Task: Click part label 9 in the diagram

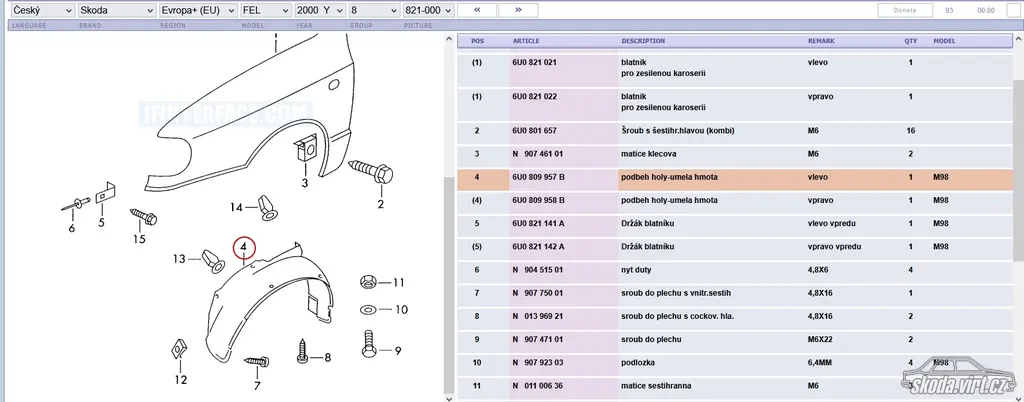Action: [398, 351]
